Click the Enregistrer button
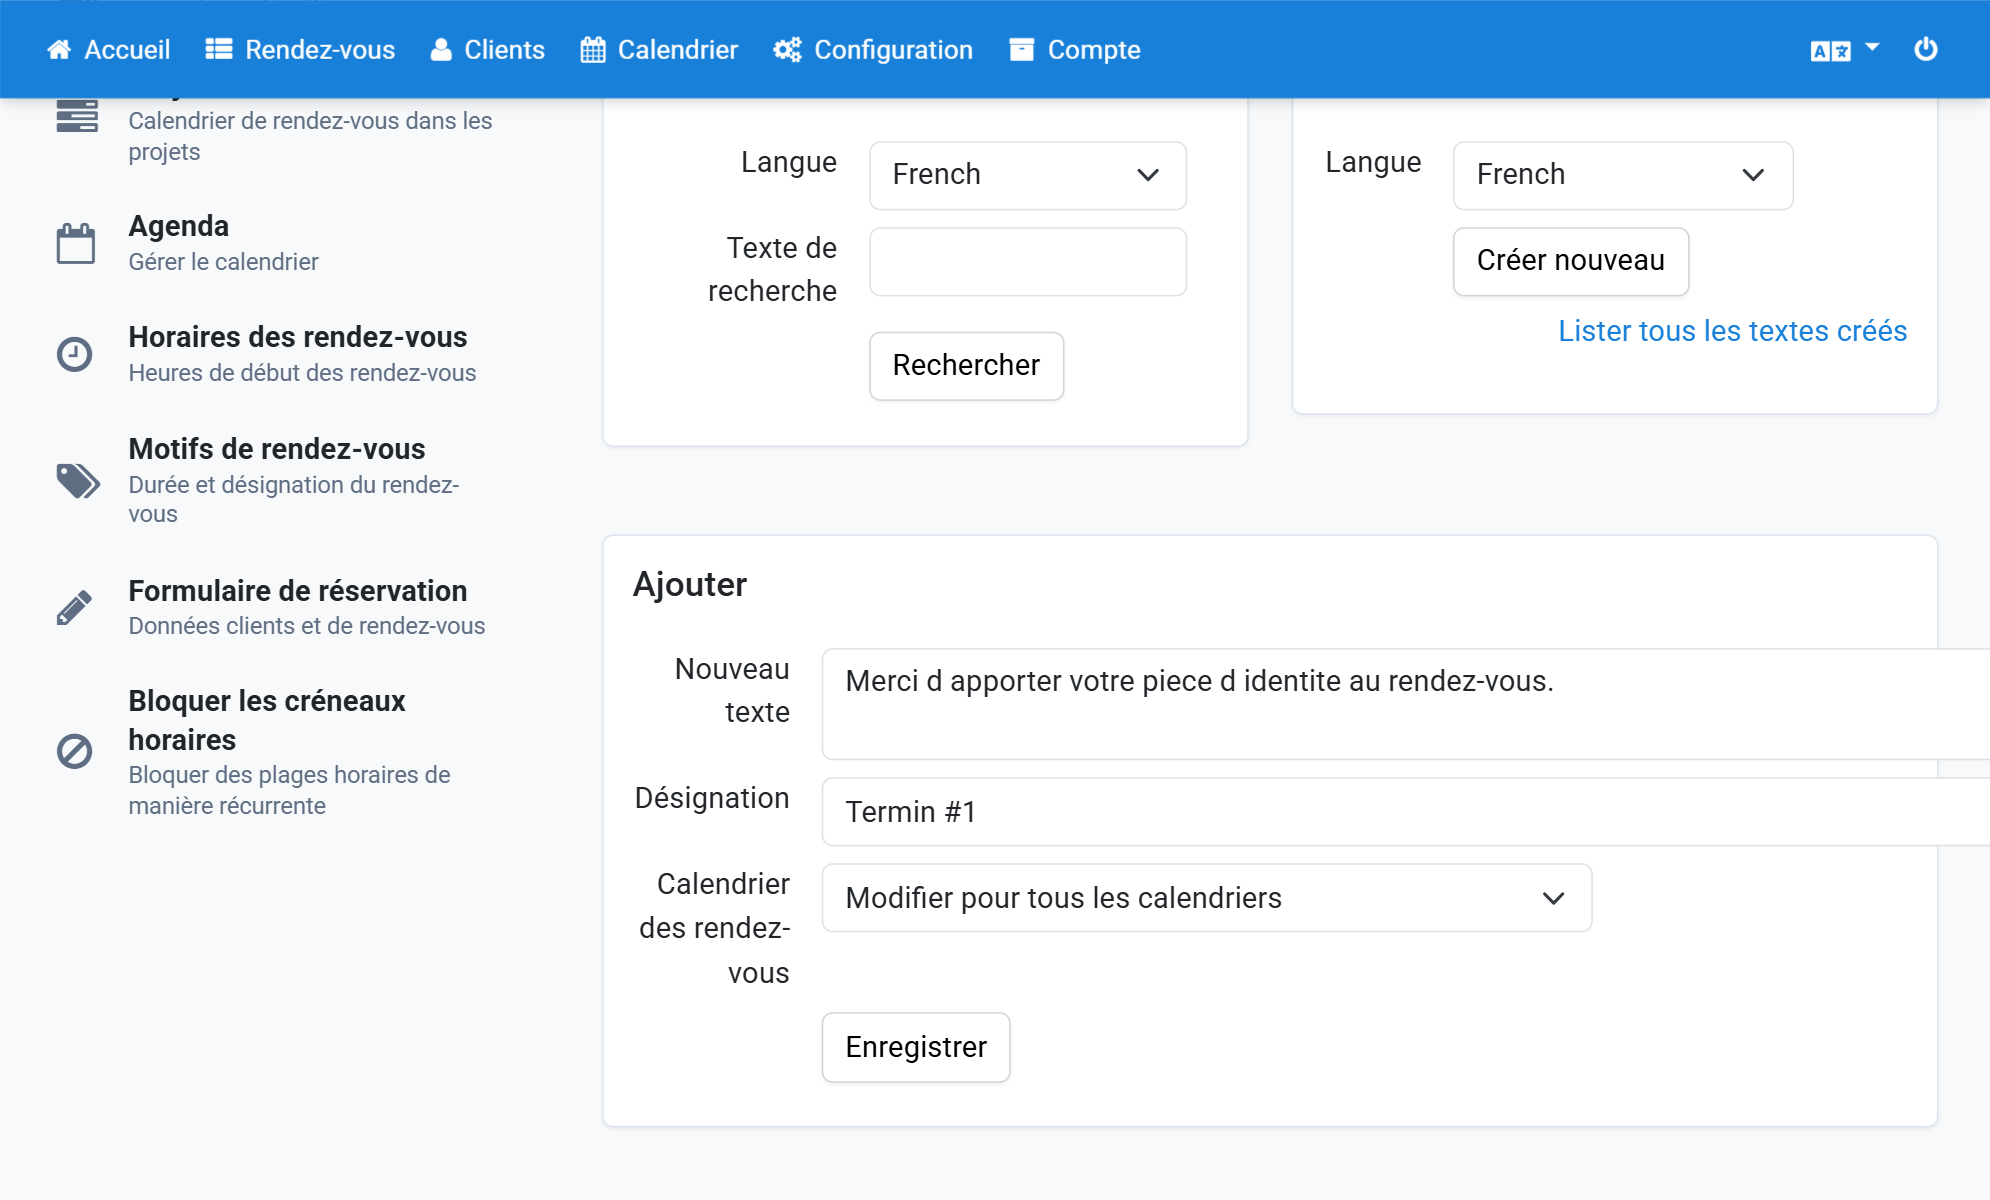Image resolution: width=1990 pixels, height=1200 pixels. click(x=916, y=1047)
